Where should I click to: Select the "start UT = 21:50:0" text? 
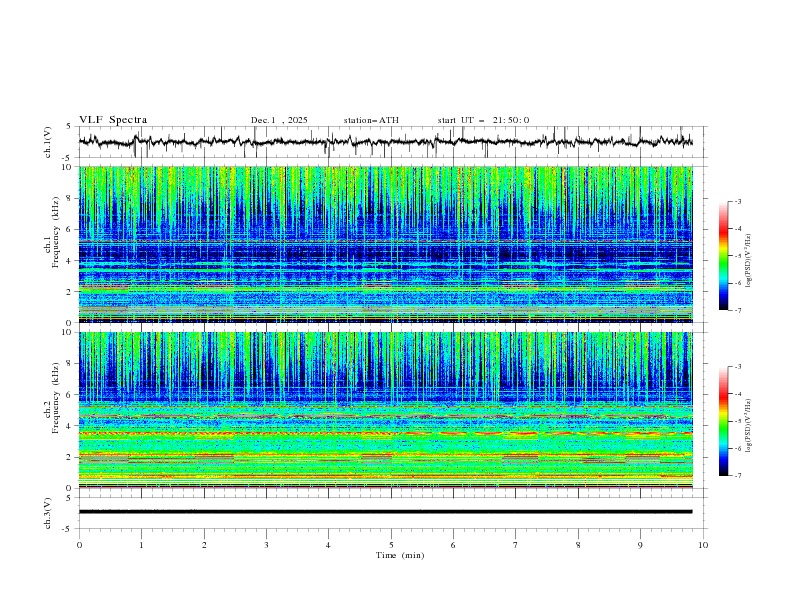coord(483,120)
